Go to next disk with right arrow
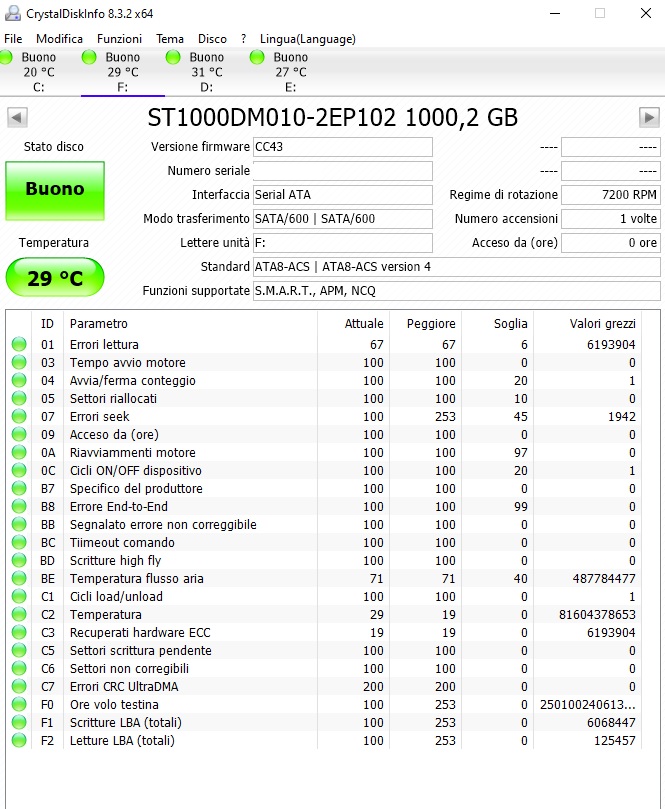The width and height of the screenshot is (665, 809). click(x=649, y=118)
